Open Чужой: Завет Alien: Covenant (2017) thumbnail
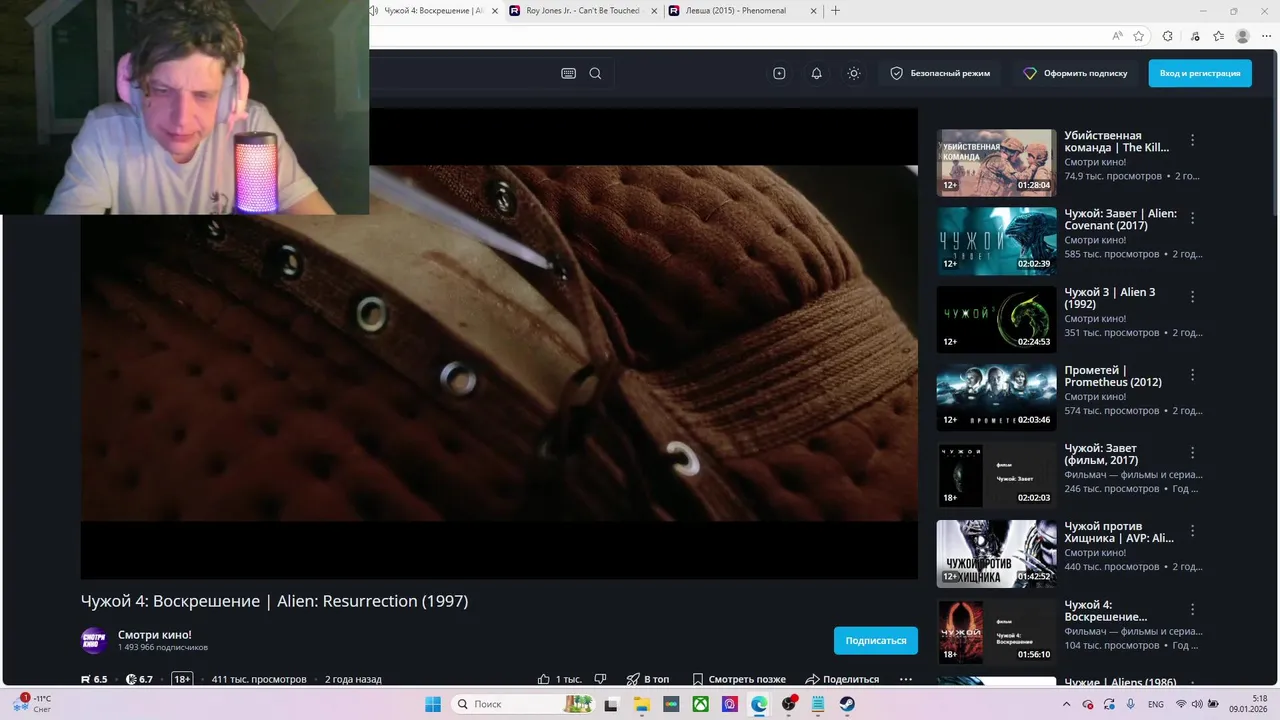This screenshot has height=720, width=1280. [x=996, y=241]
